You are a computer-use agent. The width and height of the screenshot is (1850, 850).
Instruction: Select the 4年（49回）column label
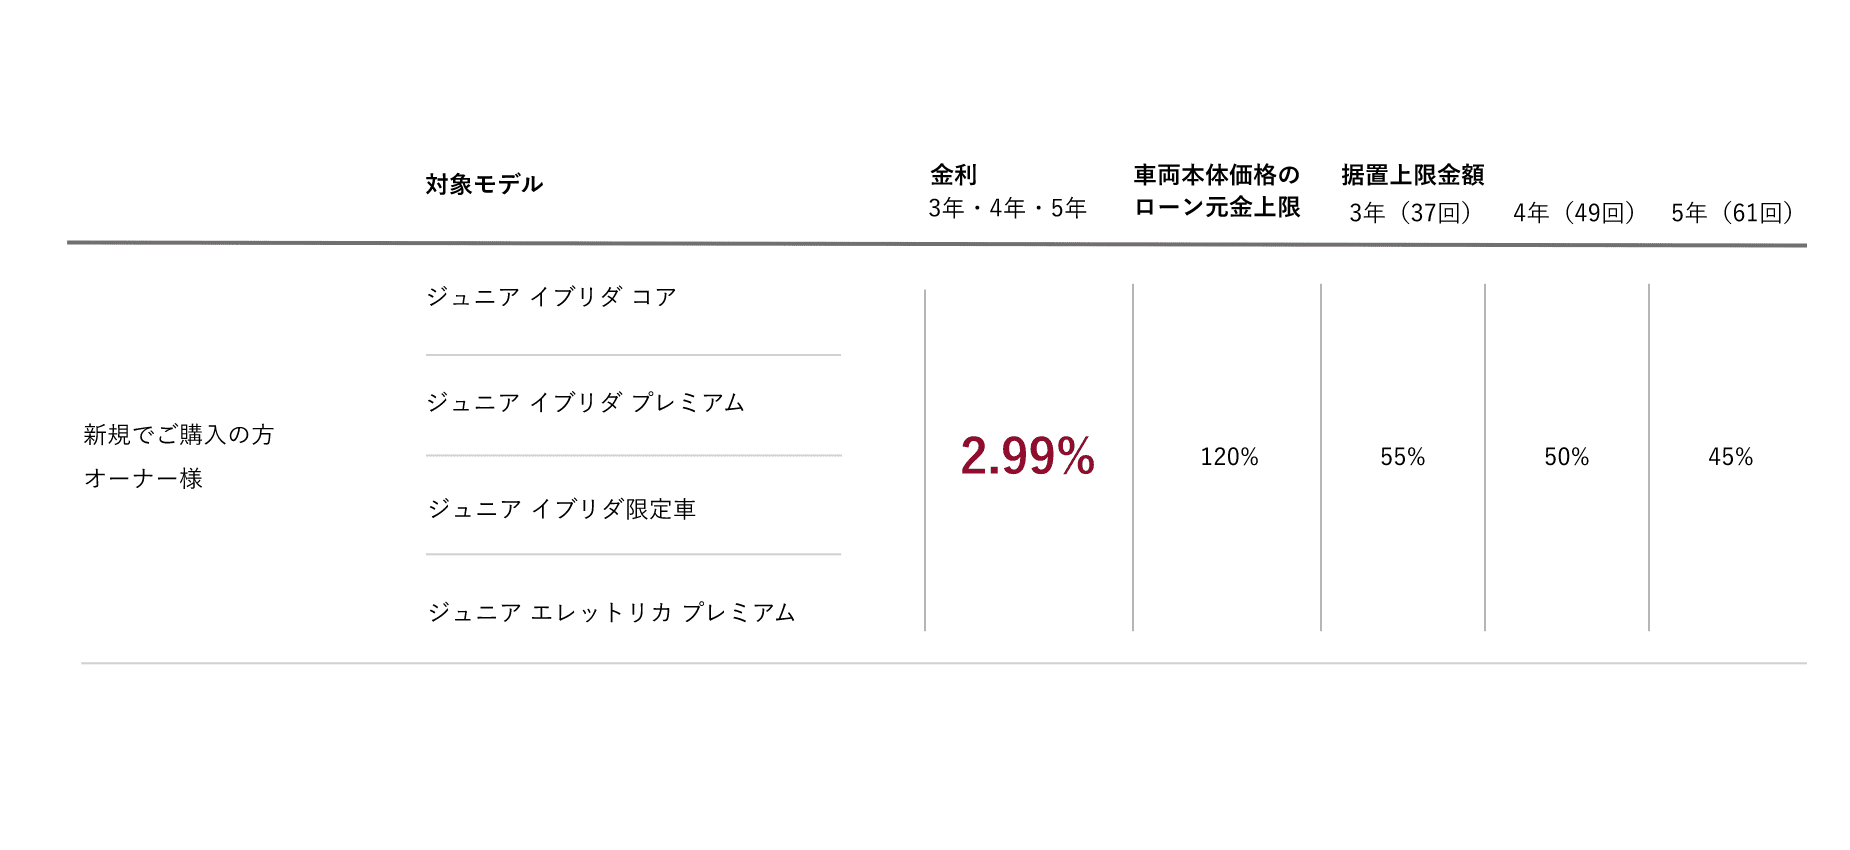[1574, 213]
